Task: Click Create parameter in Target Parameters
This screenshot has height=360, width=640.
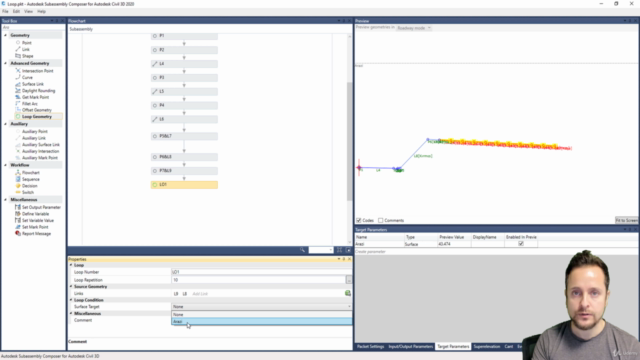Action: click(x=370, y=251)
